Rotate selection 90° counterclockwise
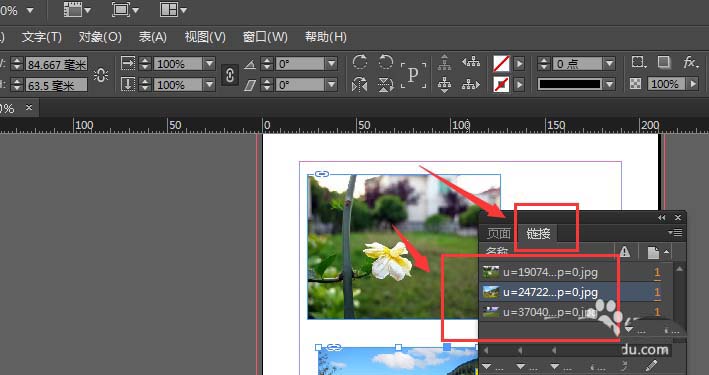This screenshot has height=375, width=709. point(386,62)
